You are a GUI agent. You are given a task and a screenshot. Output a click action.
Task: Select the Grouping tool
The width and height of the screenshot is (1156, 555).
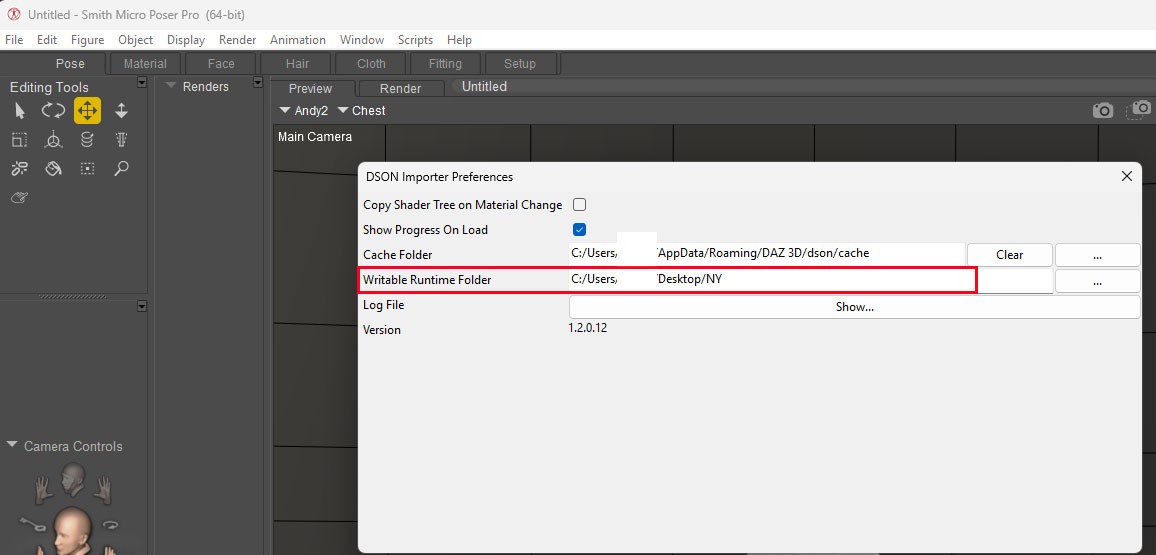click(x=87, y=169)
